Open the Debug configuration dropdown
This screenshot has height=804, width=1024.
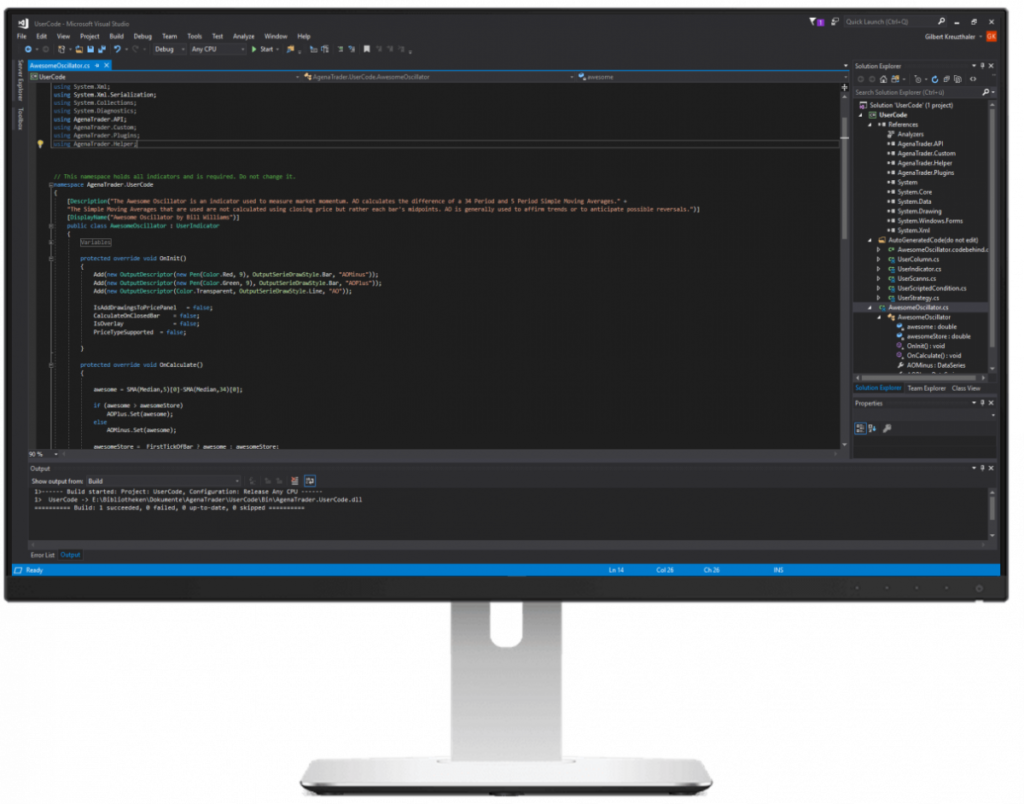[170, 50]
